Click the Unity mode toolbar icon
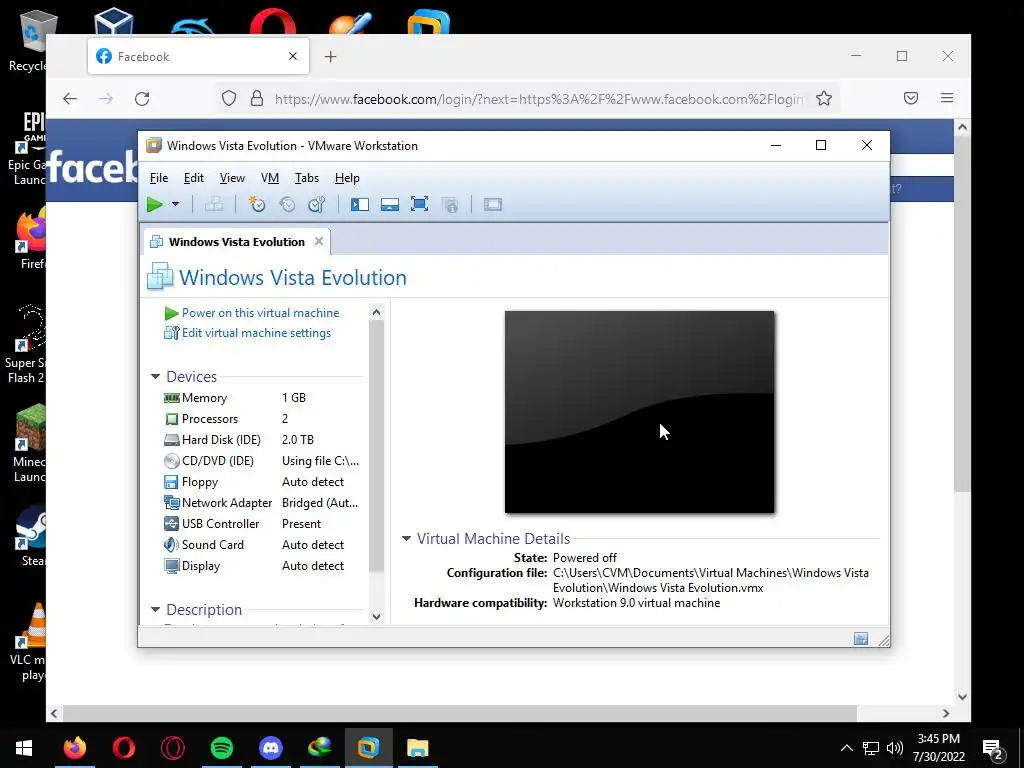The height and width of the screenshot is (768, 1024). click(x=450, y=204)
